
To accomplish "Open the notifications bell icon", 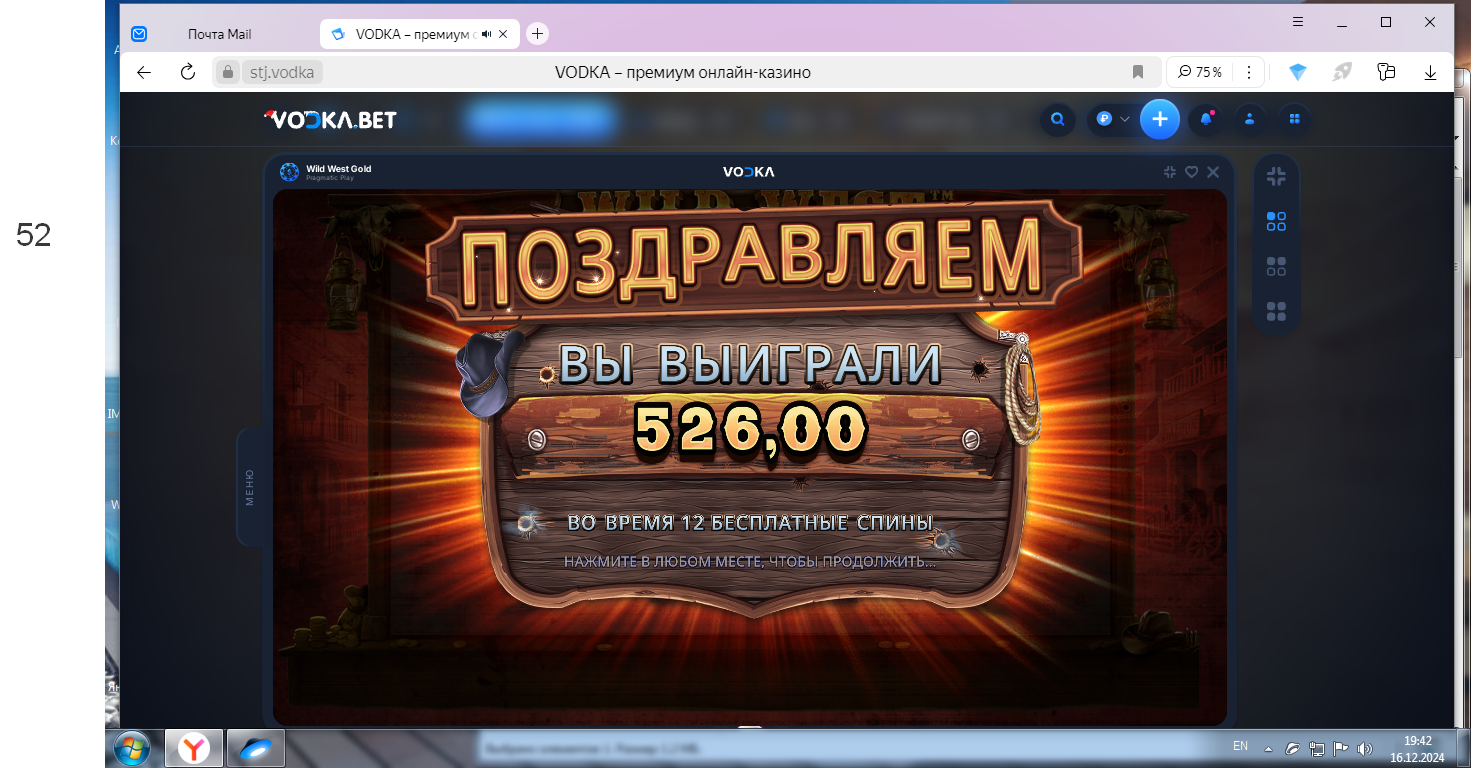I will pos(1207,120).
